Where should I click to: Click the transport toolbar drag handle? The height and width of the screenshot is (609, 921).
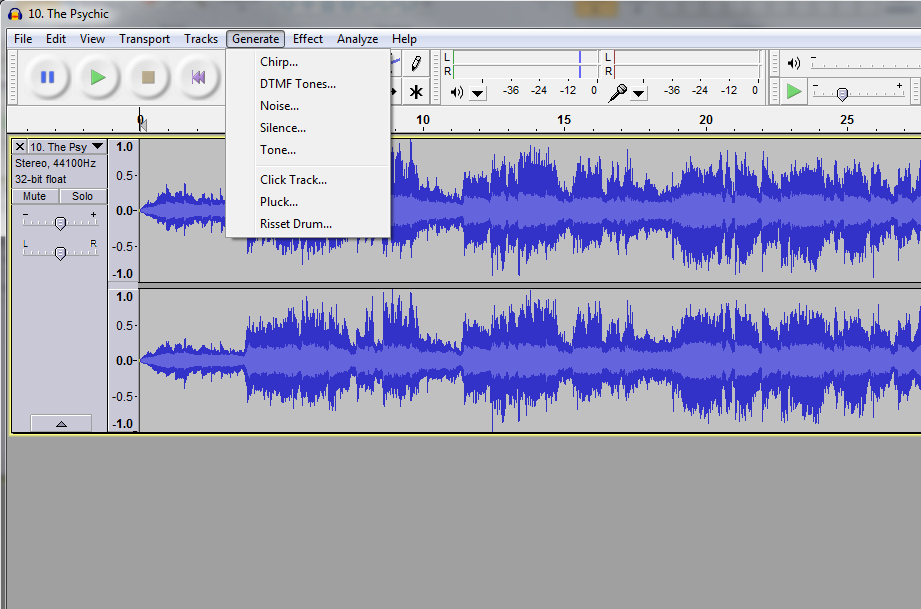tap(14, 78)
